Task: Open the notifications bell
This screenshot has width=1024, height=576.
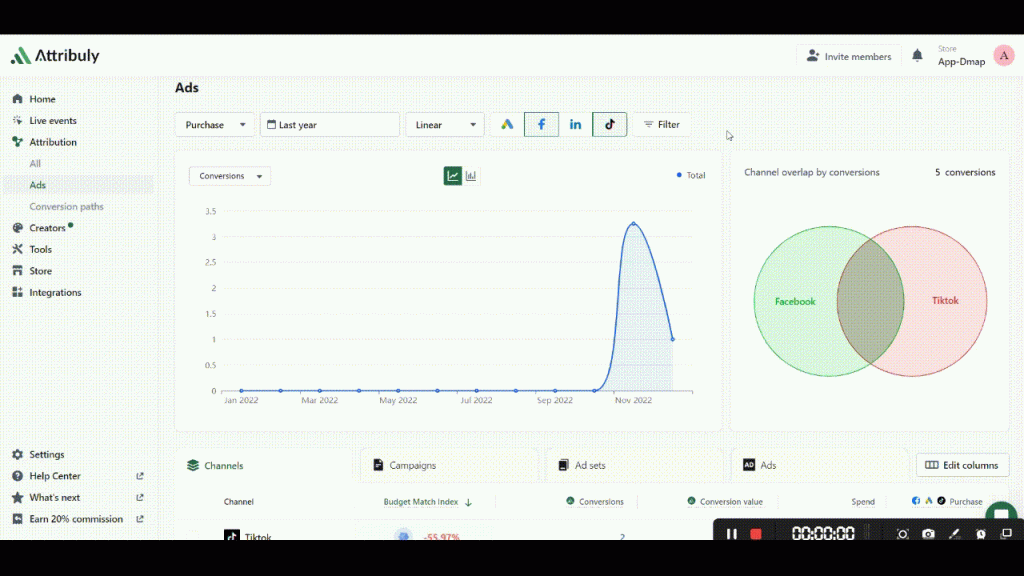Action: point(917,56)
